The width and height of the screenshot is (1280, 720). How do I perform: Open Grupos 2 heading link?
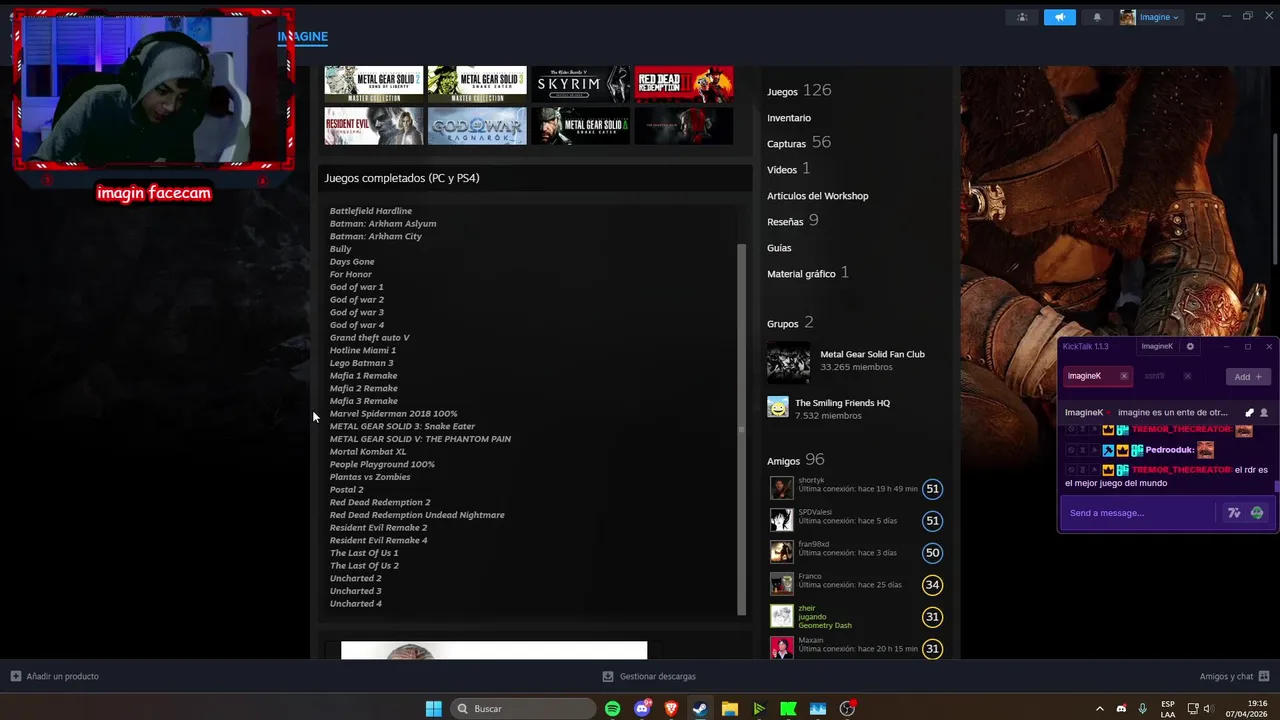(790, 323)
